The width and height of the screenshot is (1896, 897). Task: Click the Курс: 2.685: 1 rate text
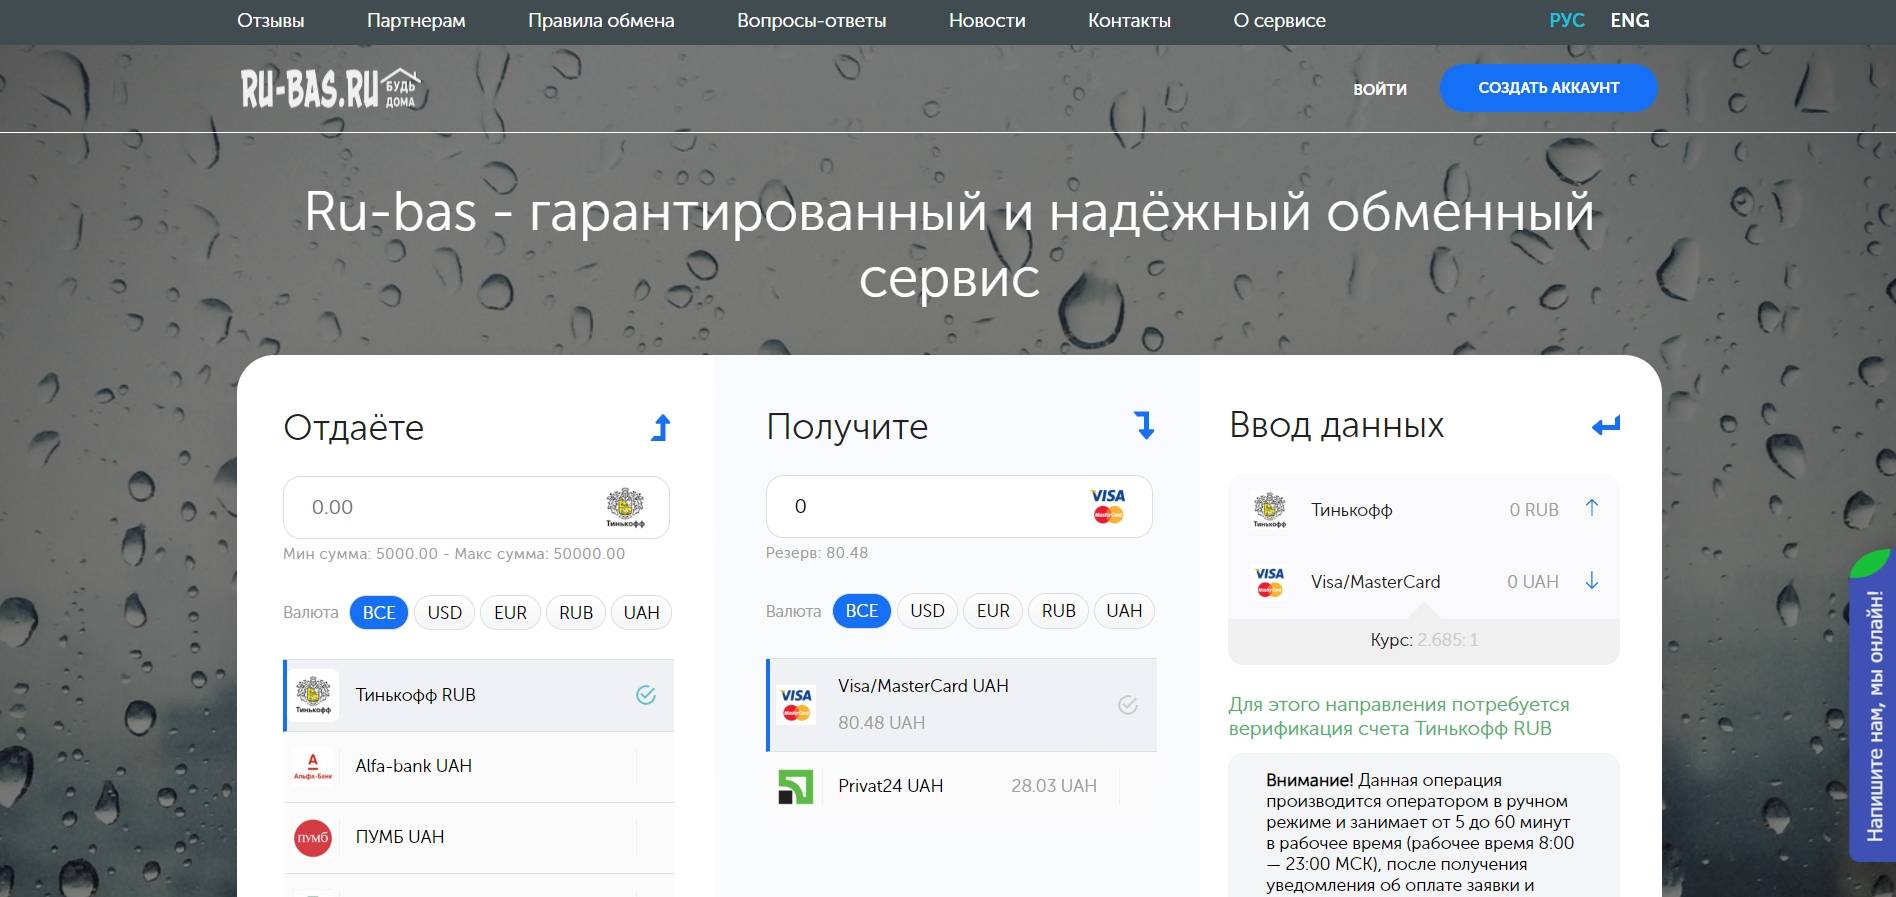[x=1424, y=640]
